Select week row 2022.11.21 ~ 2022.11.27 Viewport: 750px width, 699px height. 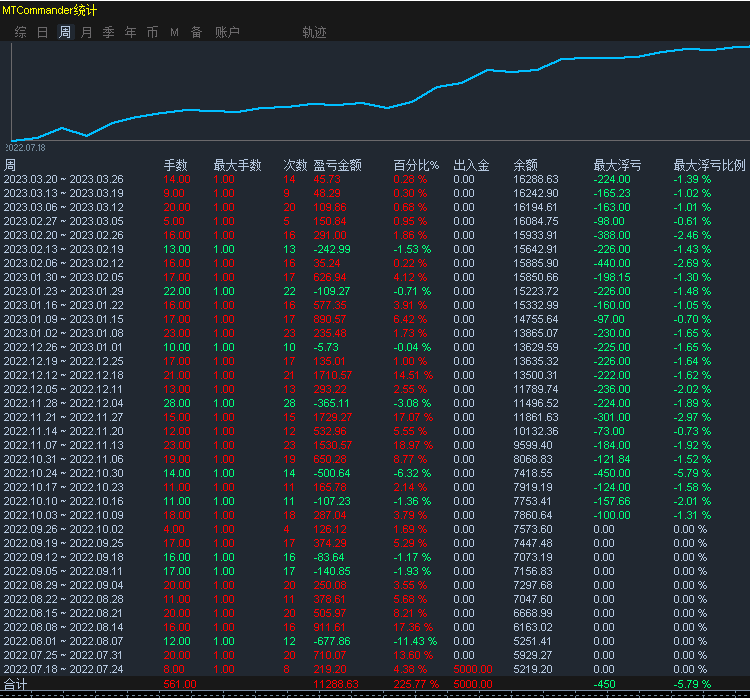pos(375,417)
